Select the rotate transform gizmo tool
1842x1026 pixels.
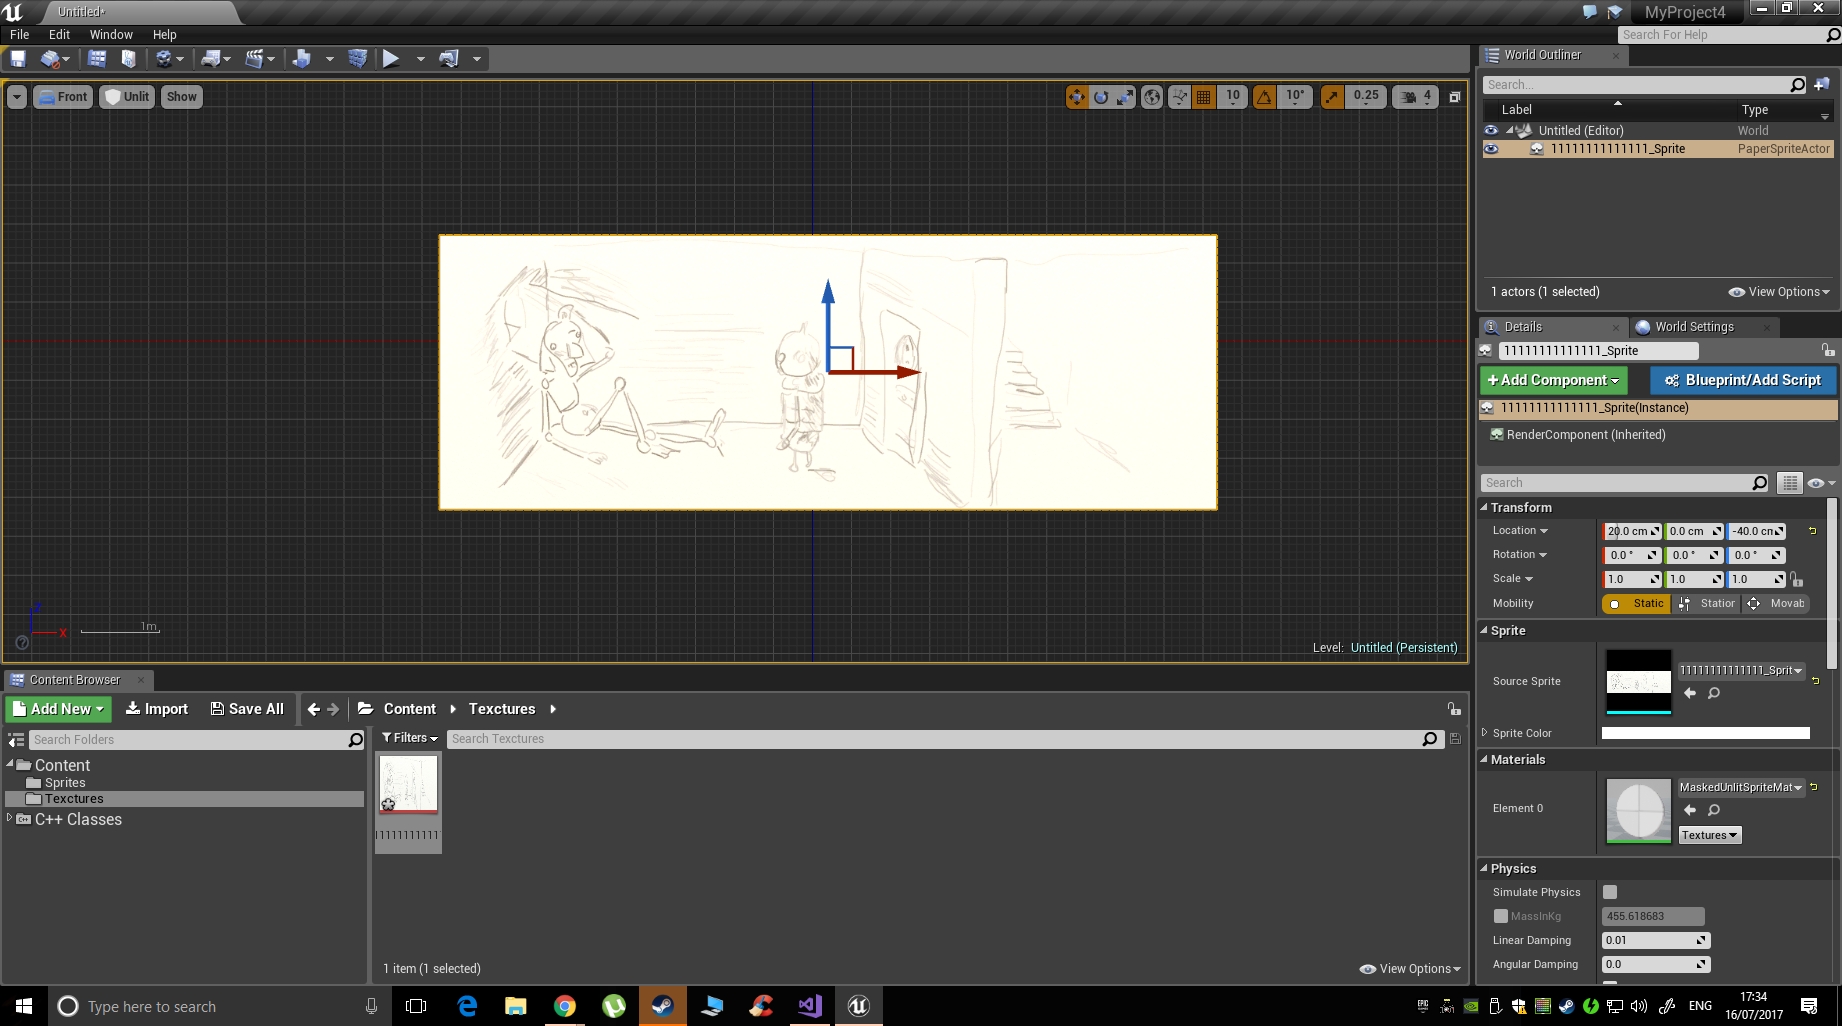[x=1101, y=97]
